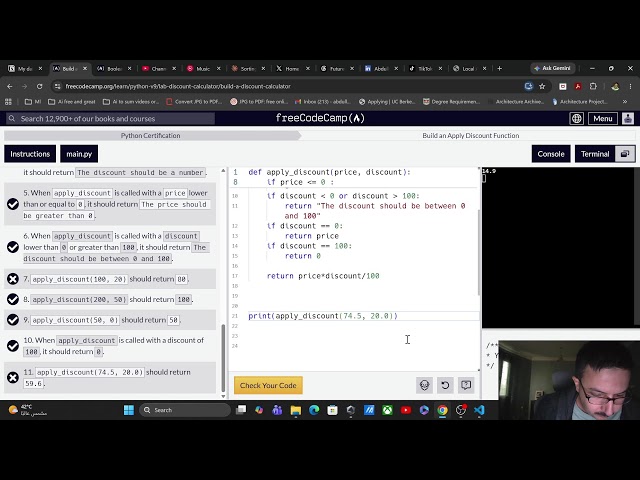Viewport: 640px width, 480px height.
Task: Click the def apply_discount code line
Action: [329, 172]
